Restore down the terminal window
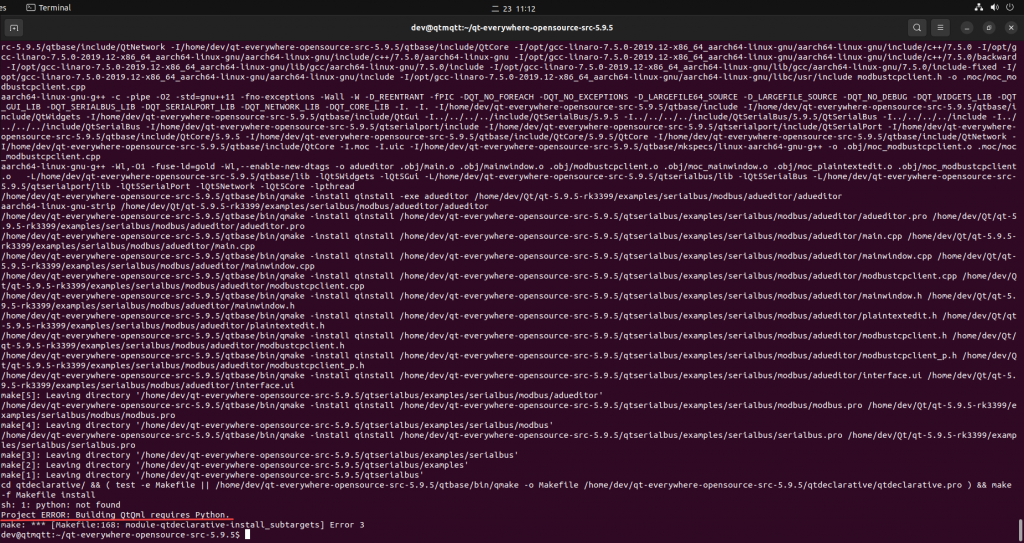The width and height of the screenshot is (1024, 543). click(x=989, y=28)
